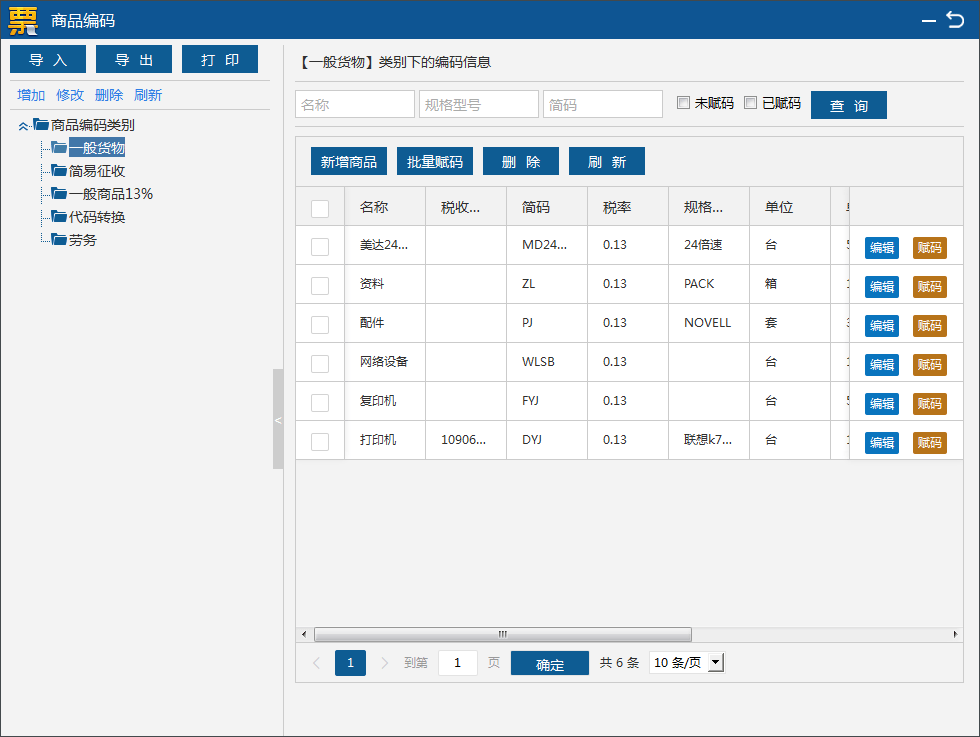This screenshot has width=980, height=737.
Task: Check the 已赋码 filter checkbox
Action: click(x=750, y=102)
